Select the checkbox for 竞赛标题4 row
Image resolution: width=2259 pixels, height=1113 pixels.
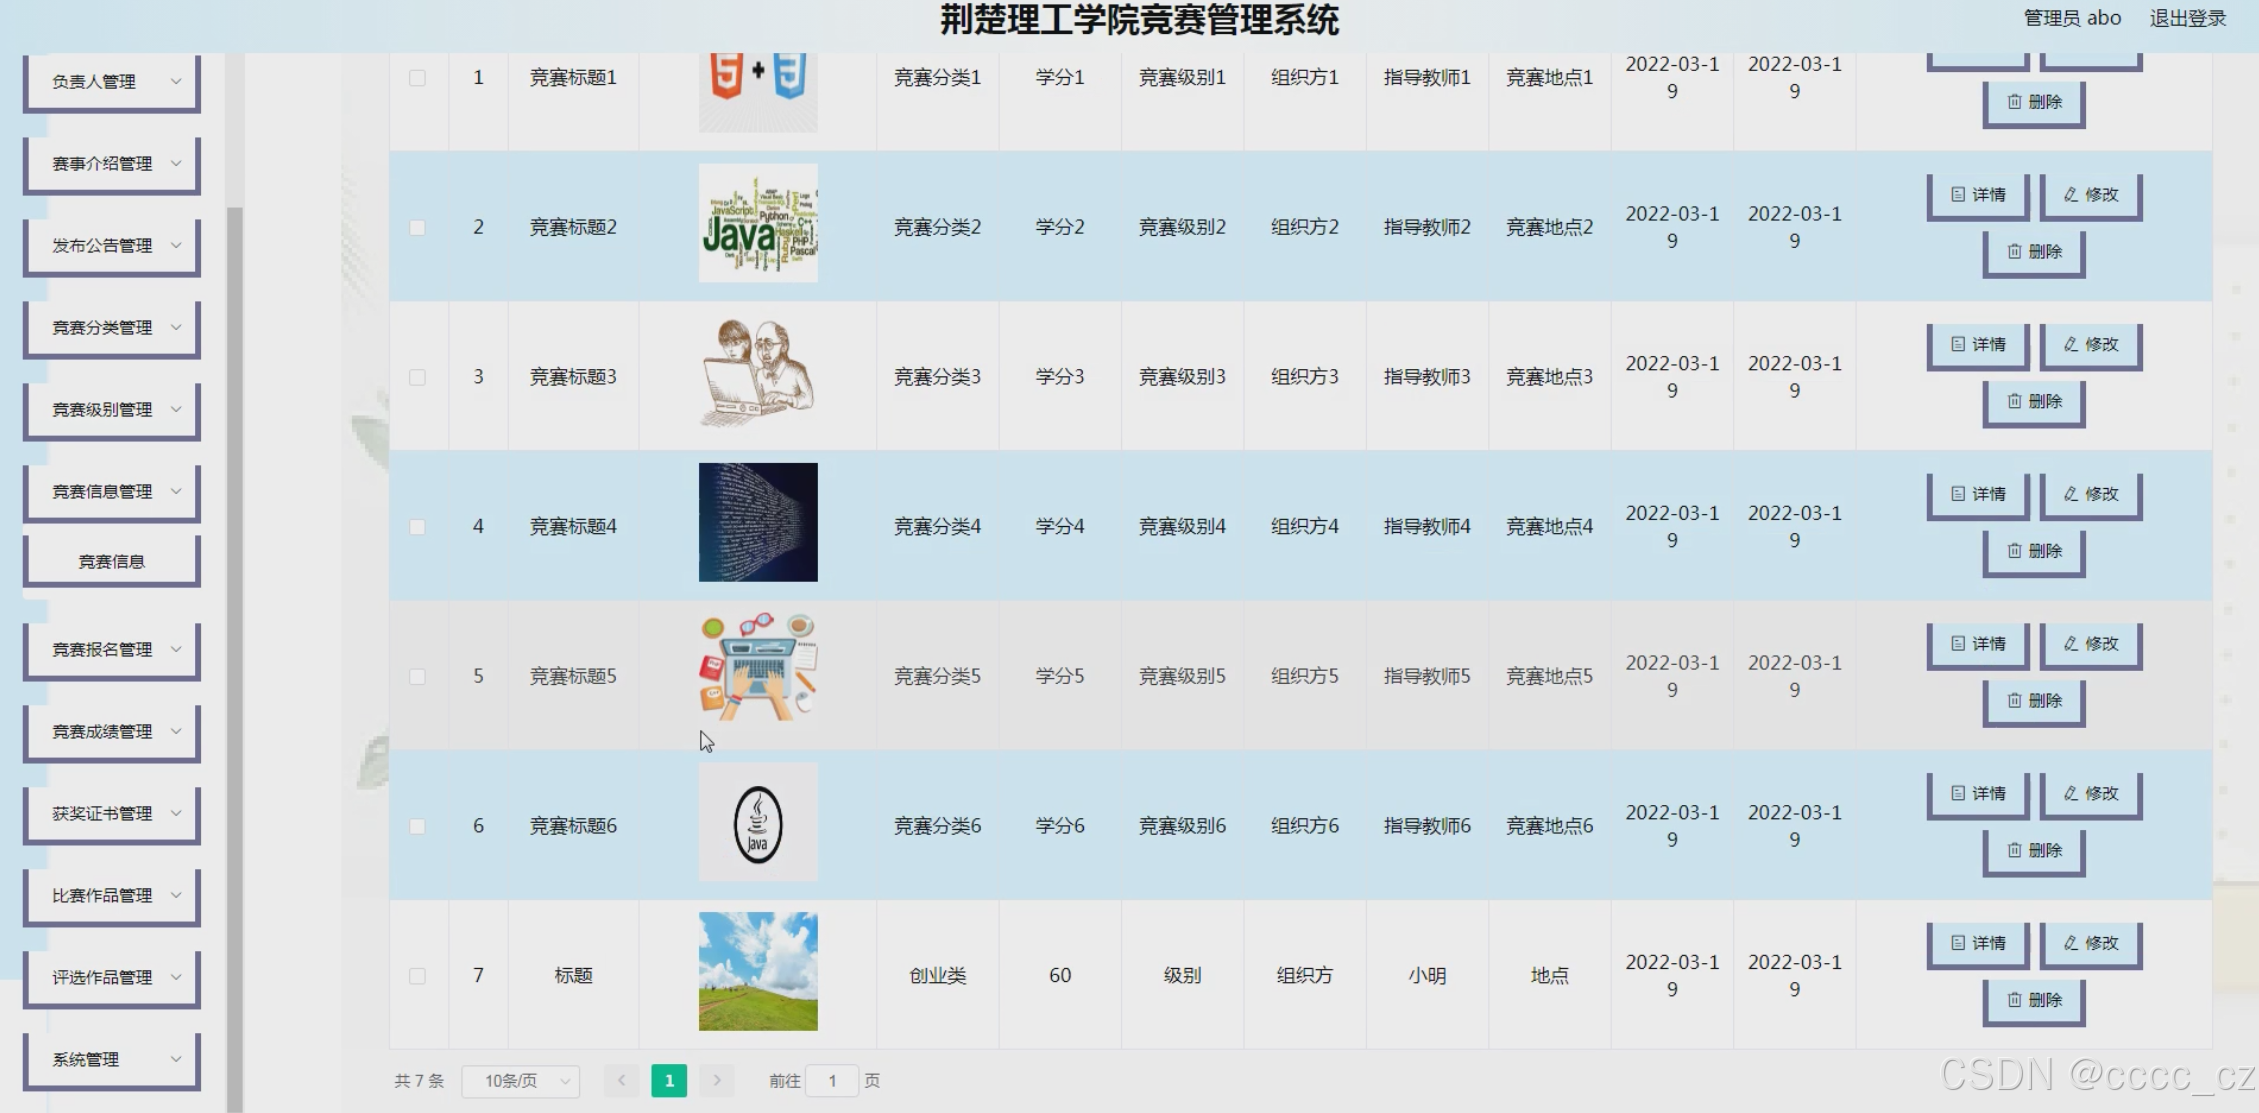tap(417, 527)
